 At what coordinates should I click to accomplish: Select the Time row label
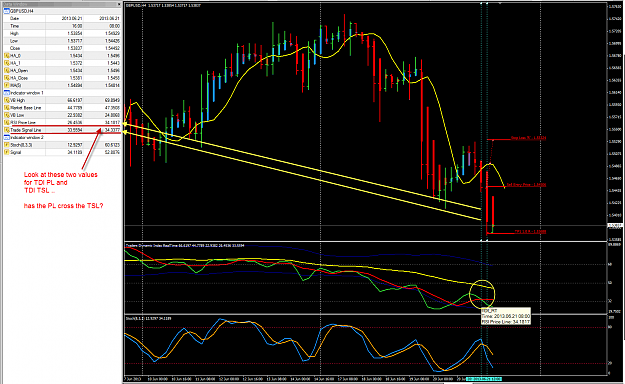point(14,26)
